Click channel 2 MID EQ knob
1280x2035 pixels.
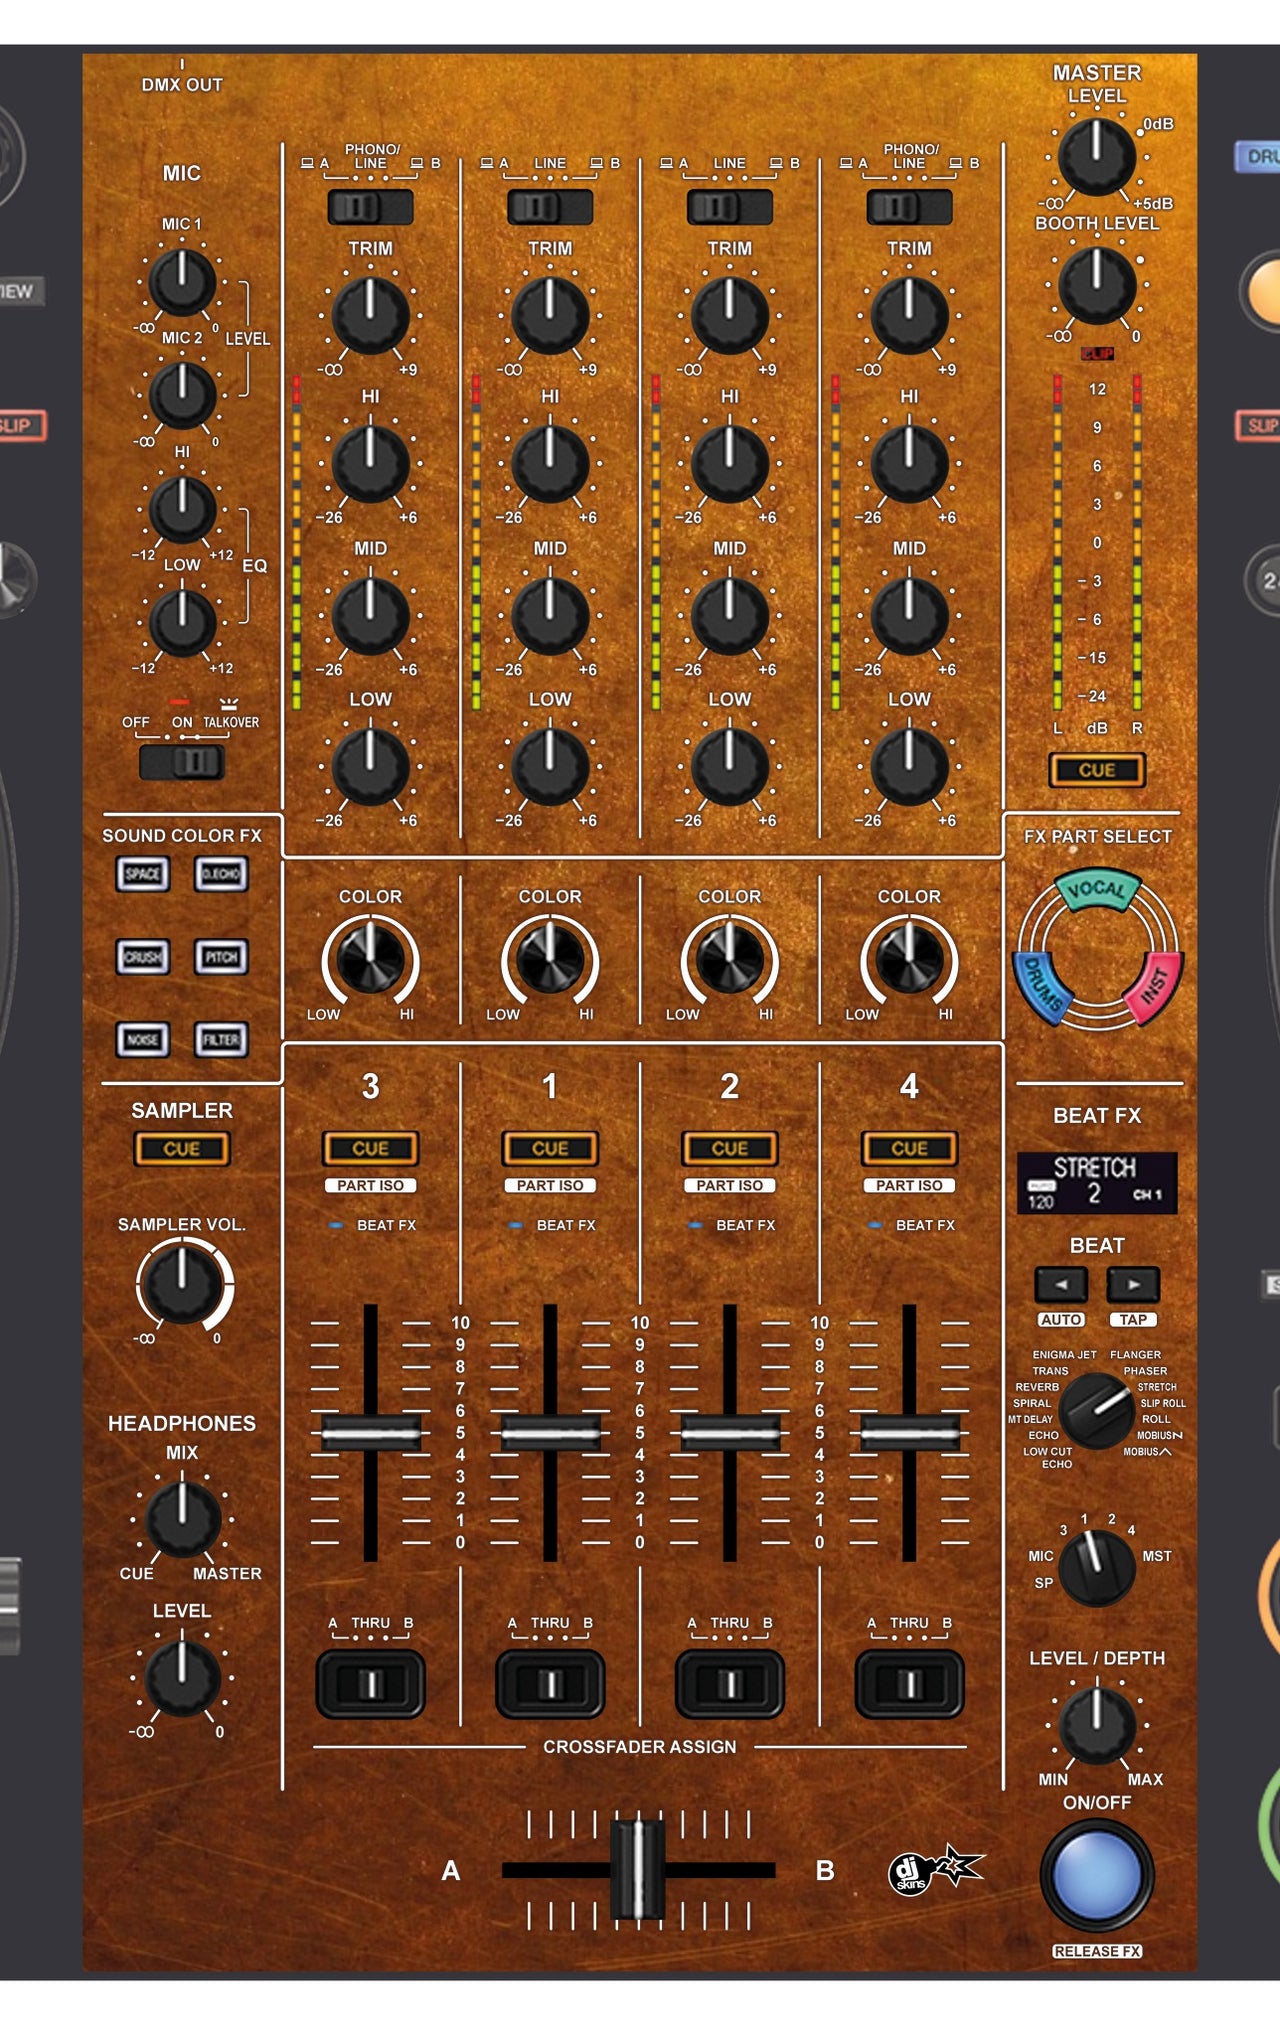pos(730,615)
